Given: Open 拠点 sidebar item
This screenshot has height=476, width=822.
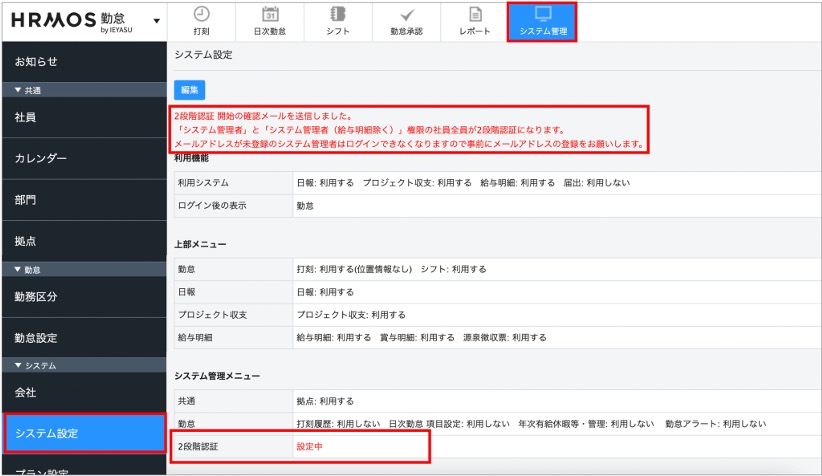Looking at the screenshot, I should click(x=26, y=241).
